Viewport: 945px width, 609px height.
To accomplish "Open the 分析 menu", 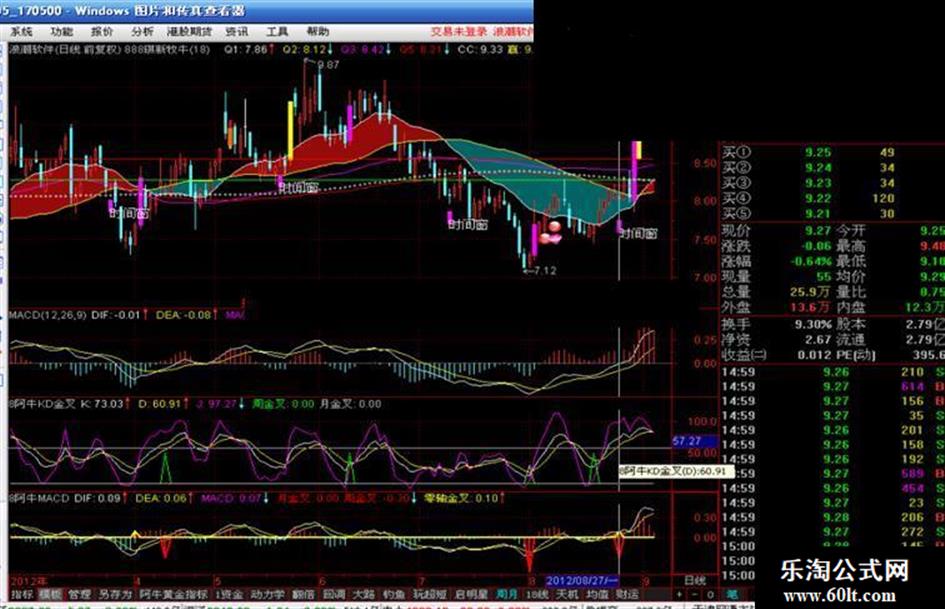I will point(142,32).
